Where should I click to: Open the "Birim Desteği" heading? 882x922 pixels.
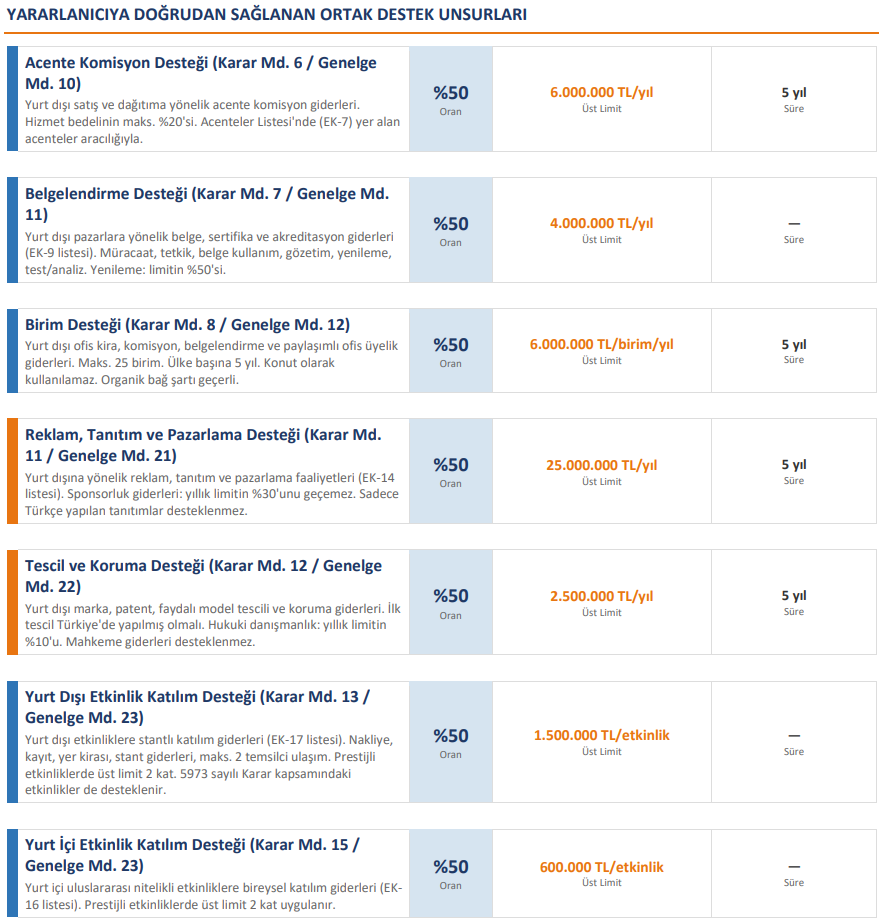coord(187,324)
